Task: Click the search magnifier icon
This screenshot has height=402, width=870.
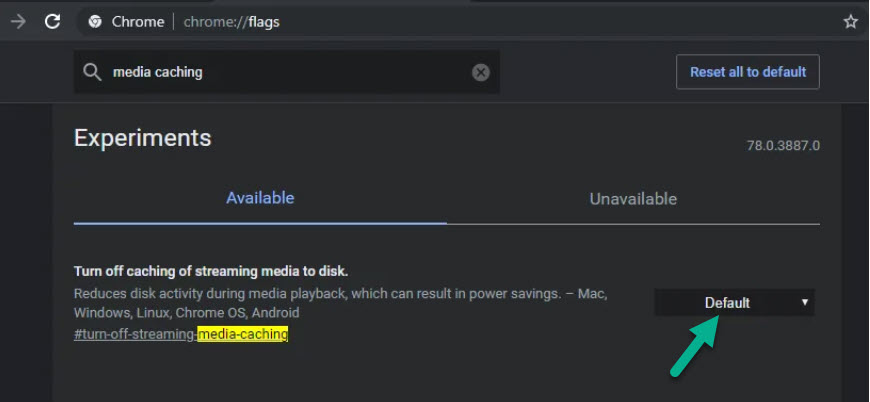Action: click(92, 72)
